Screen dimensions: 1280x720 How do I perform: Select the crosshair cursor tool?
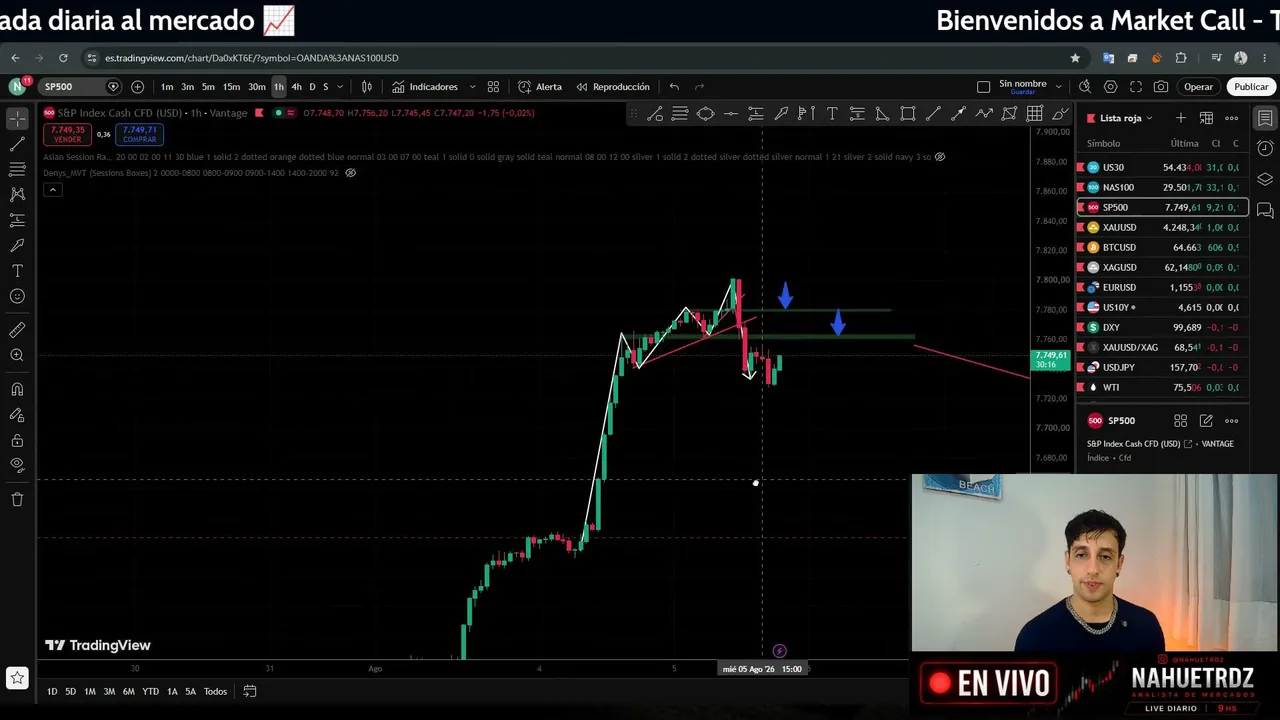[17, 119]
